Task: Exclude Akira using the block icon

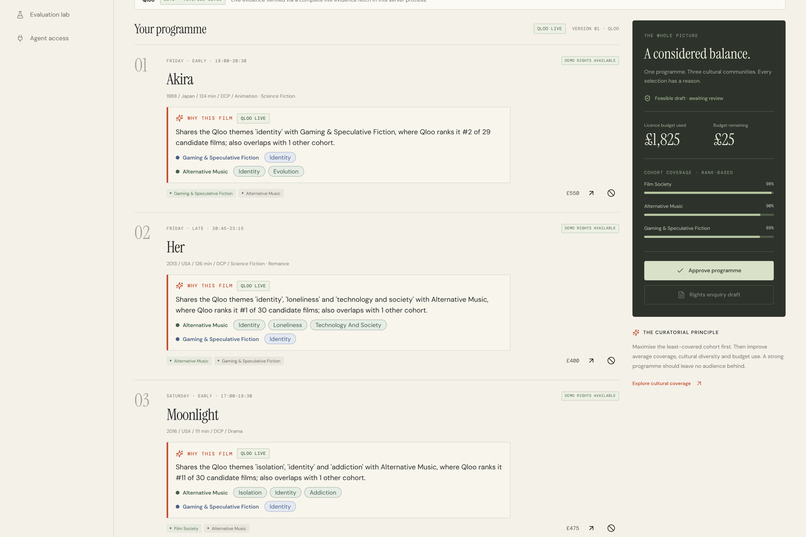Action: [x=611, y=193]
